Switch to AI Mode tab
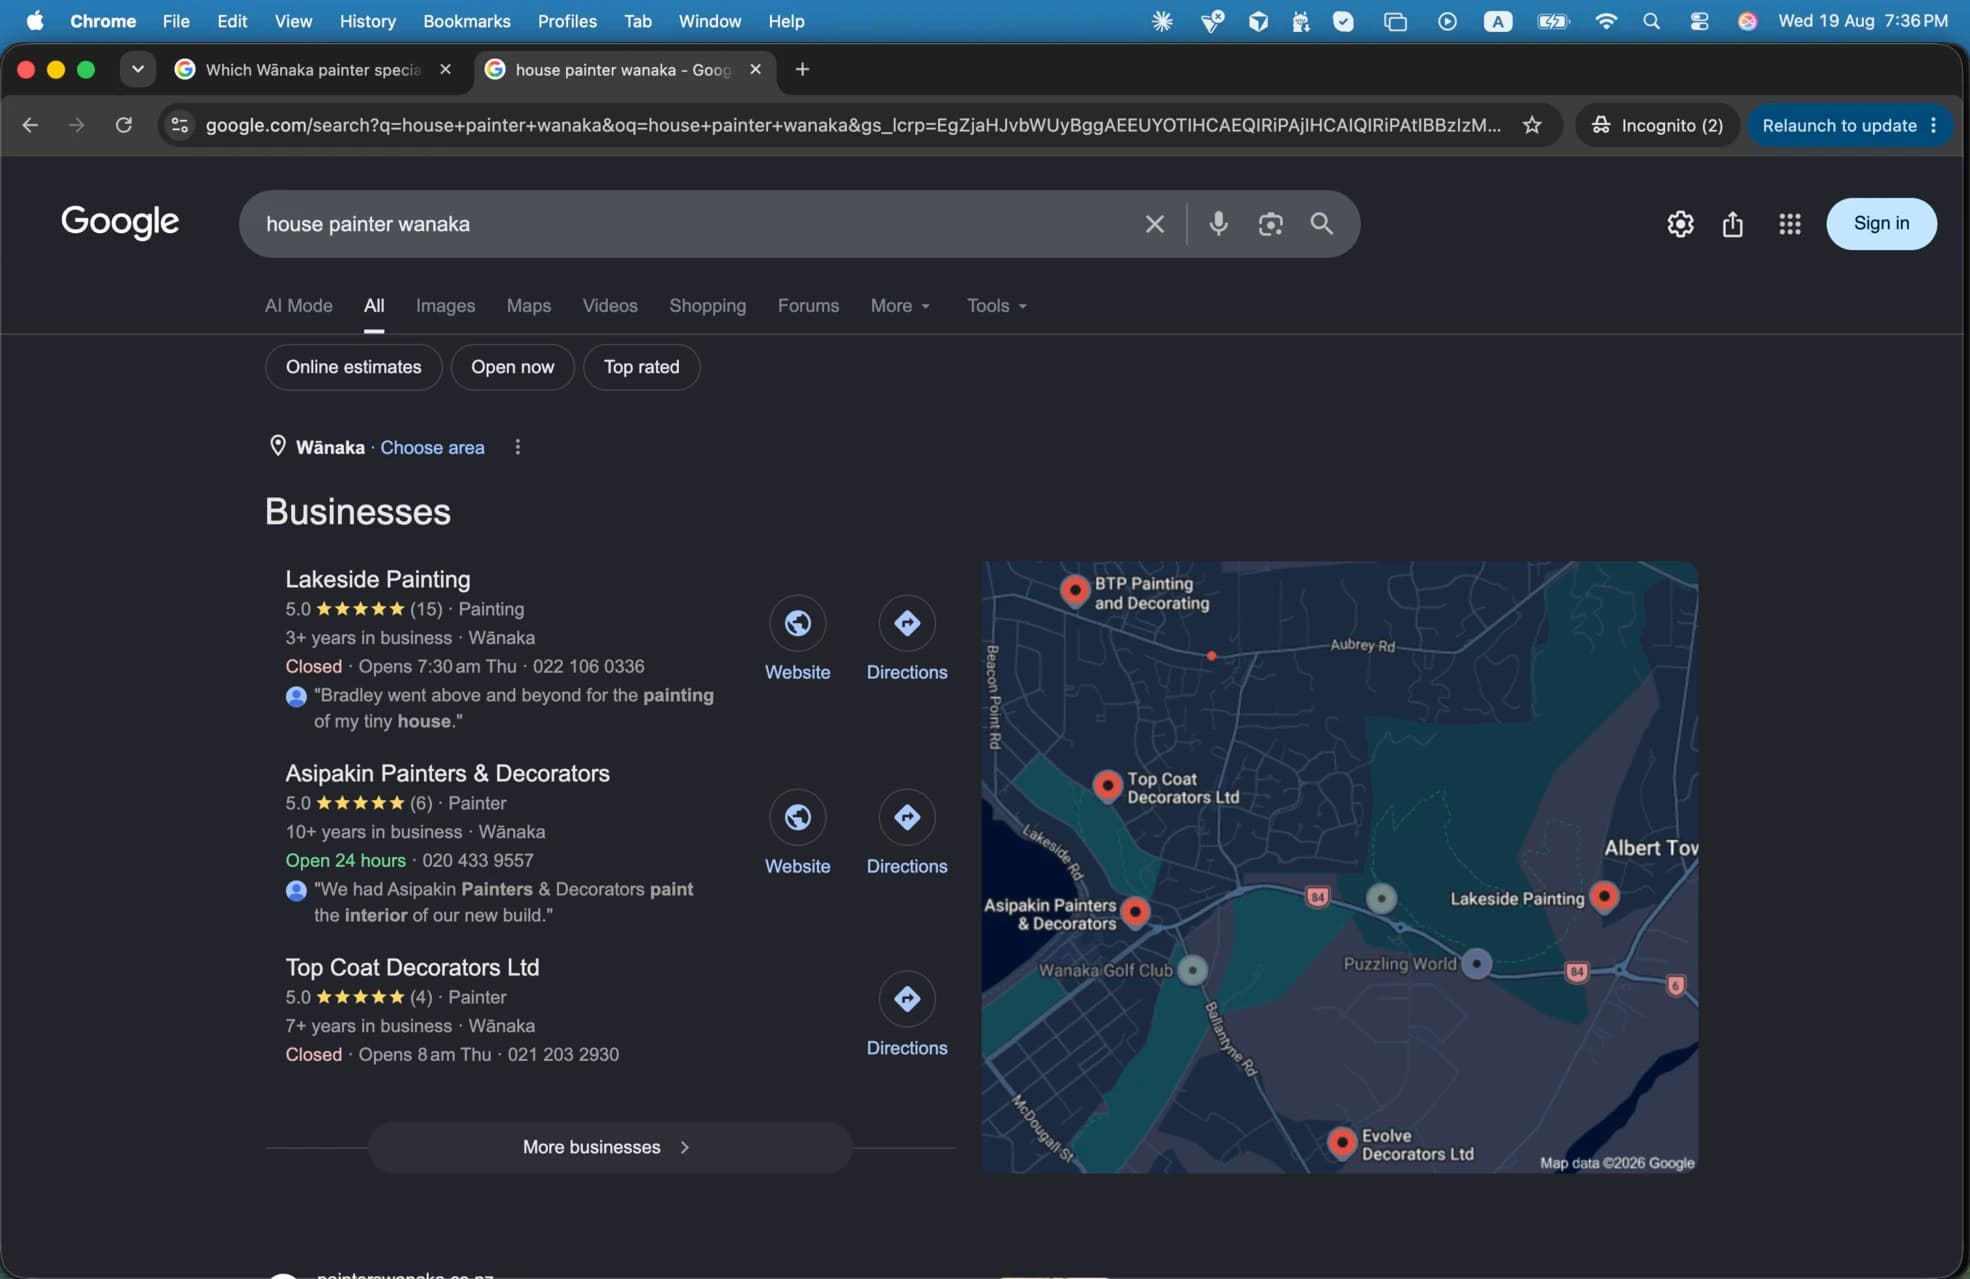The image size is (1970, 1279). click(x=298, y=306)
